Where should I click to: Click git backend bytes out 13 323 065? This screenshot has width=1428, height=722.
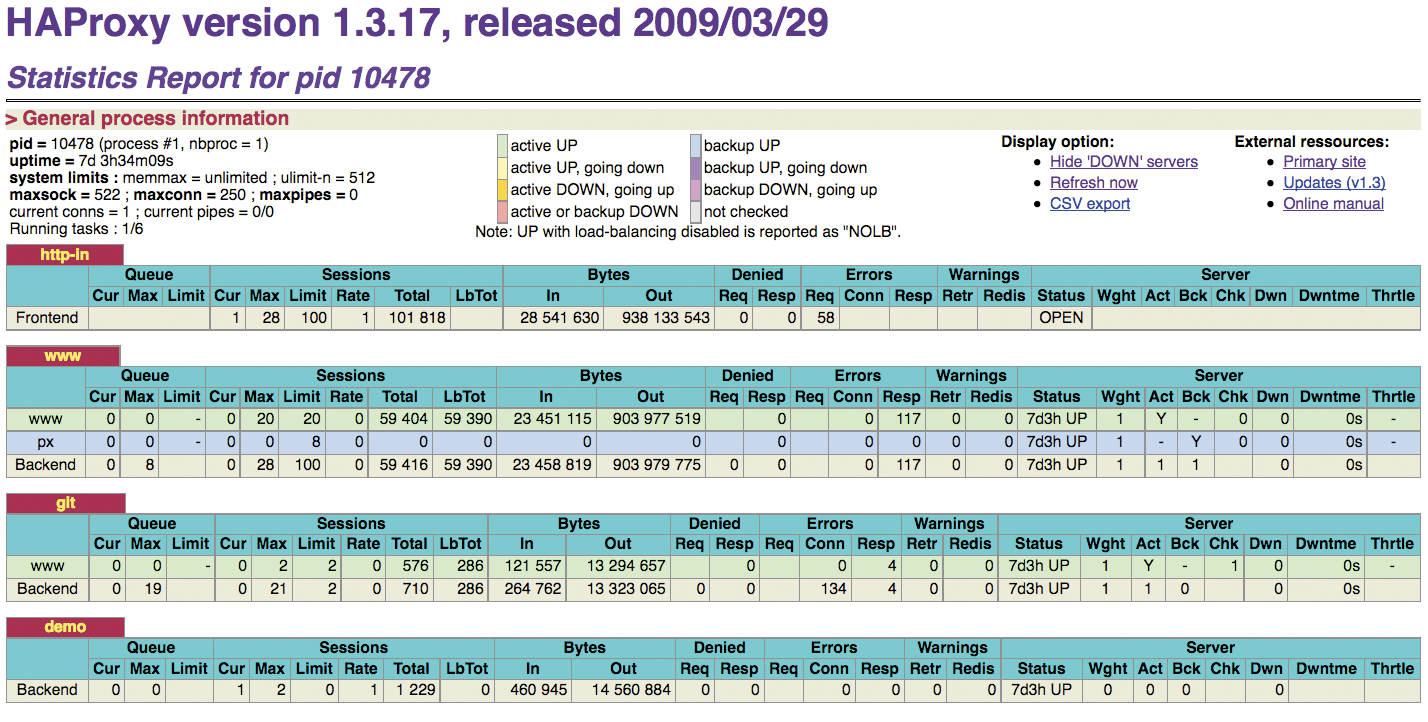pos(625,589)
